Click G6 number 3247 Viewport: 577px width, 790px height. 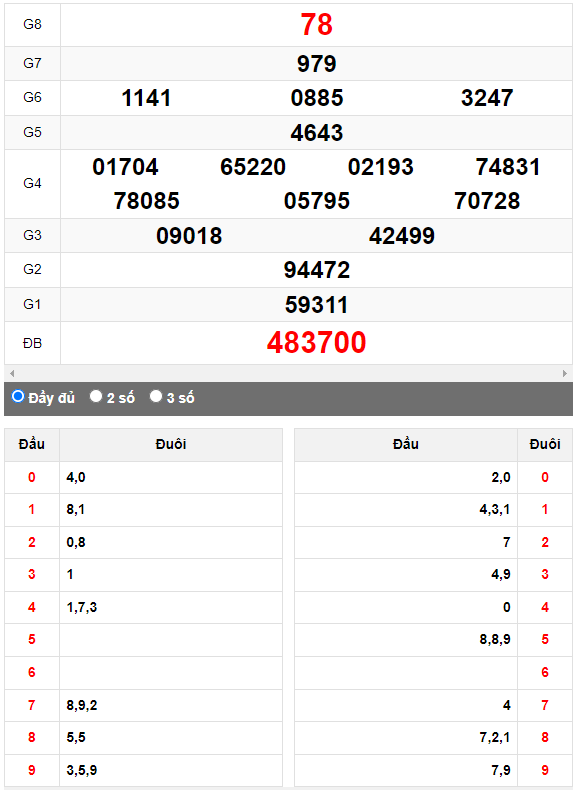click(x=487, y=98)
